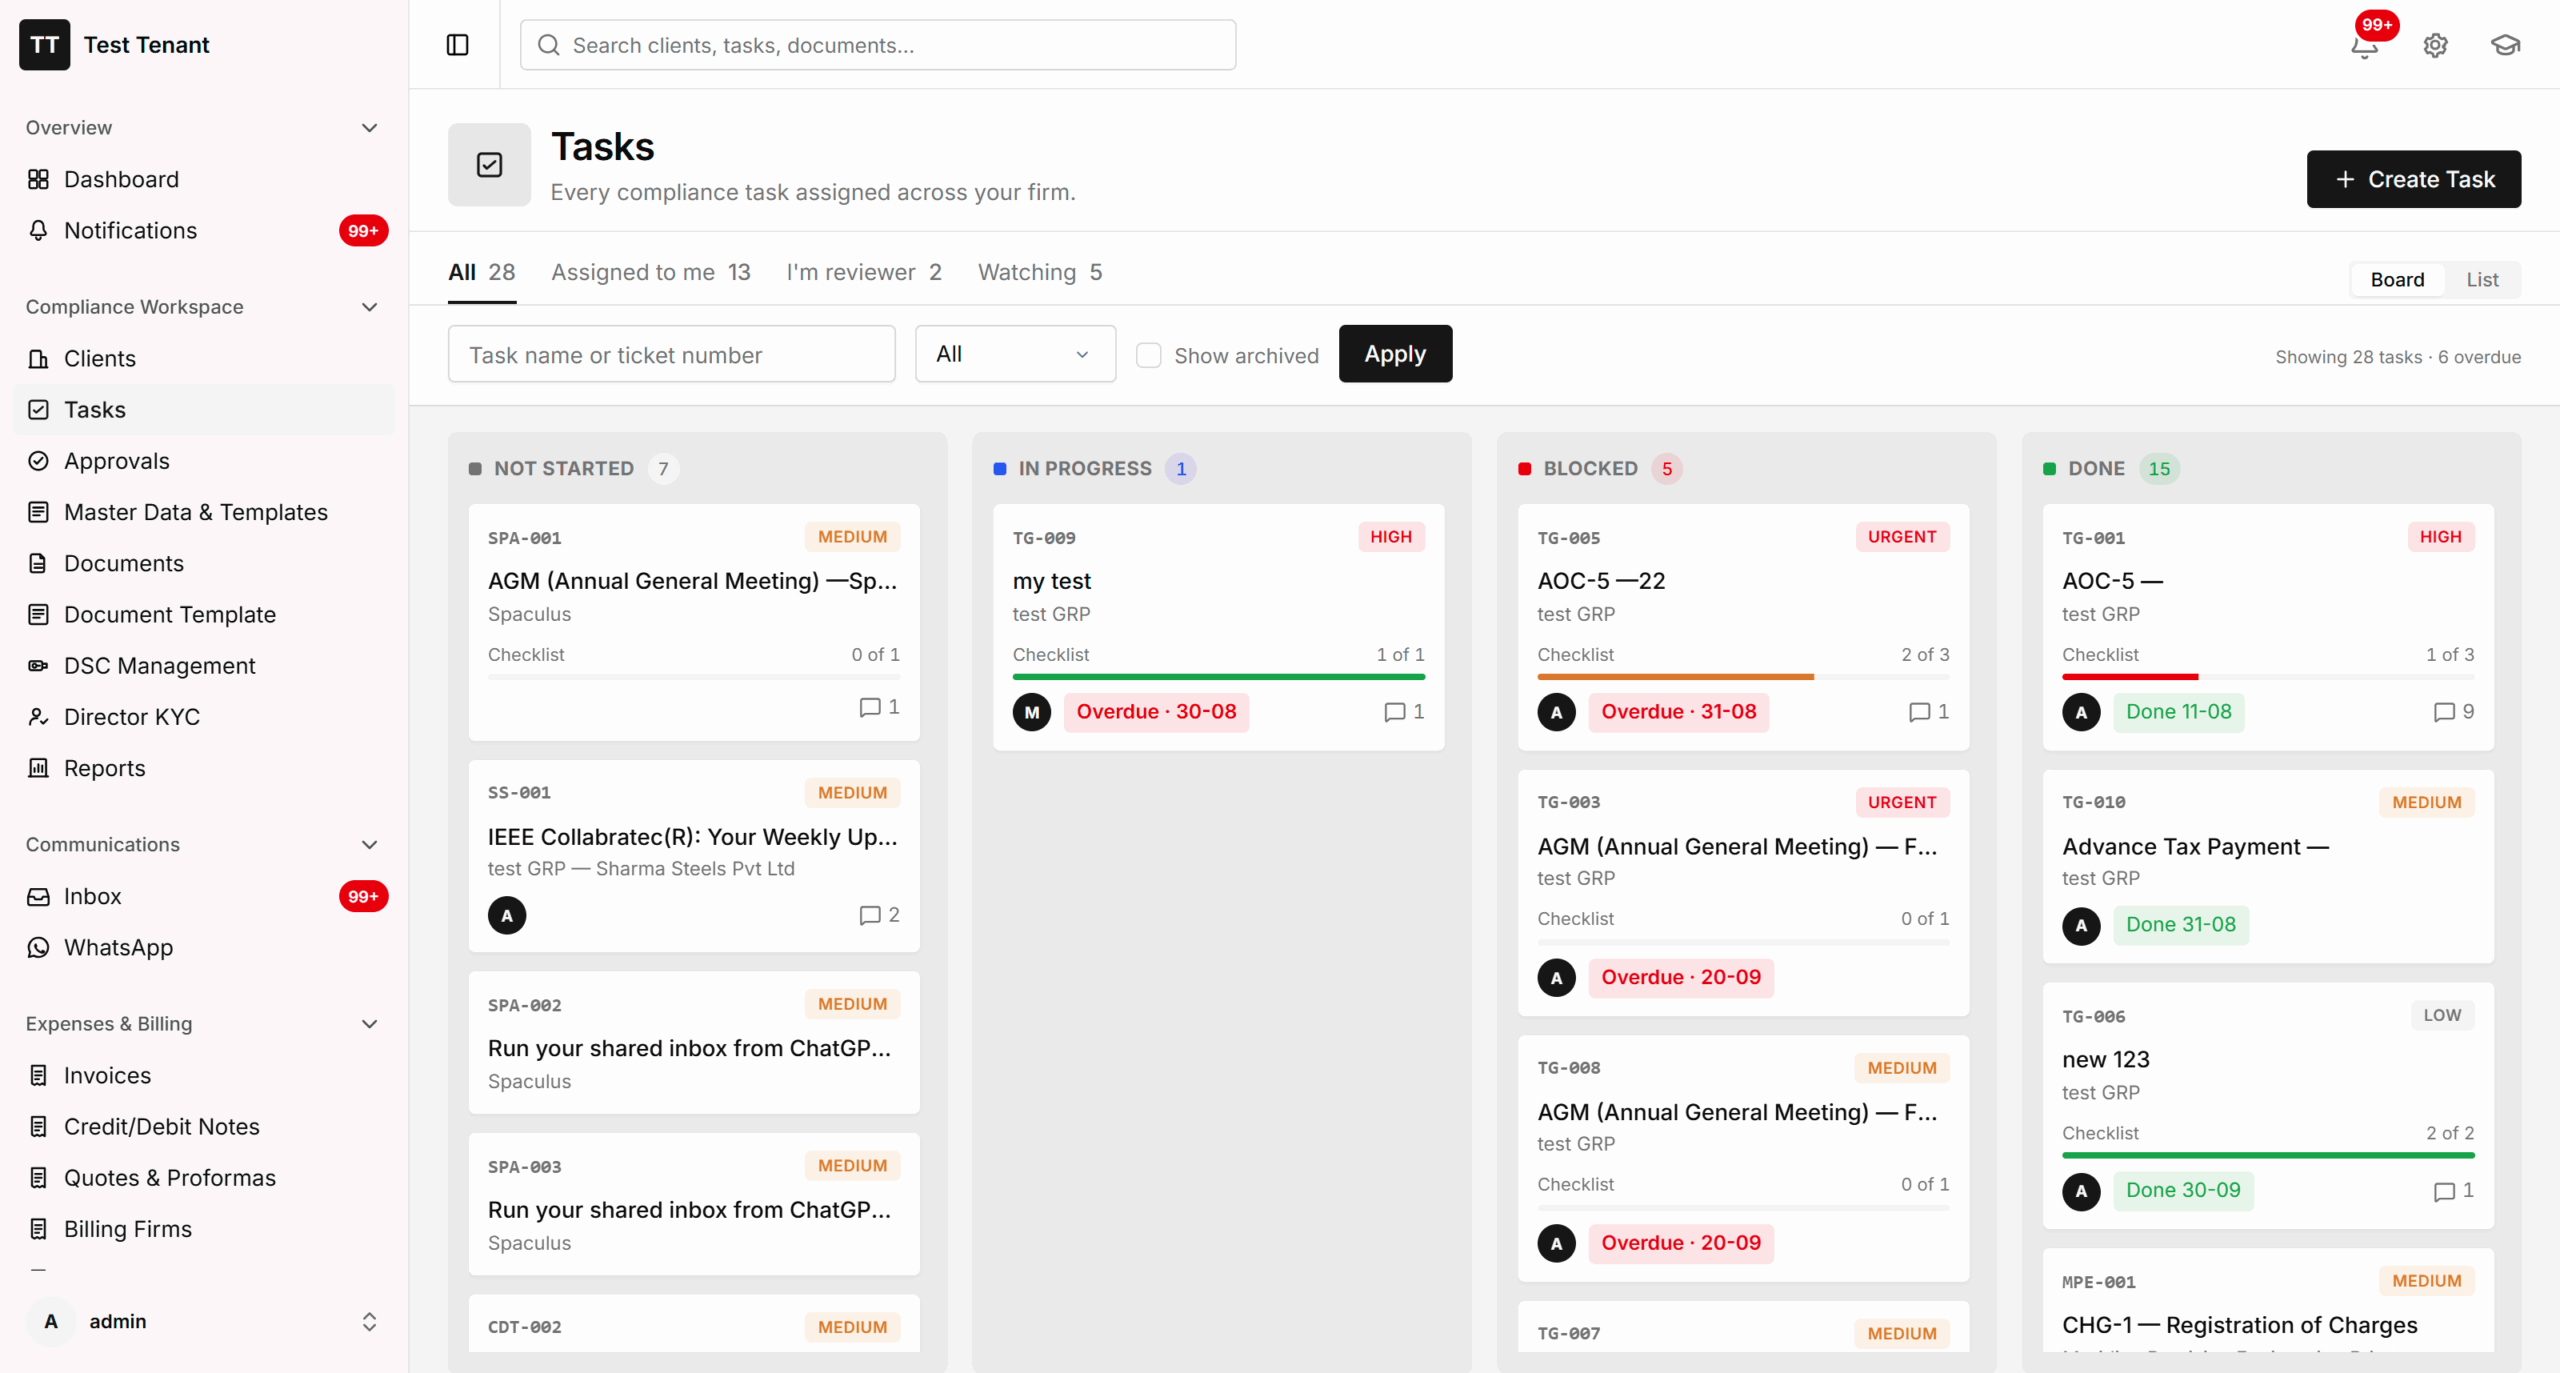Open Clients in the sidebar
The height and width of the screenshot is (1373, 2560).
pyautogui.click(x=204, y=358)
